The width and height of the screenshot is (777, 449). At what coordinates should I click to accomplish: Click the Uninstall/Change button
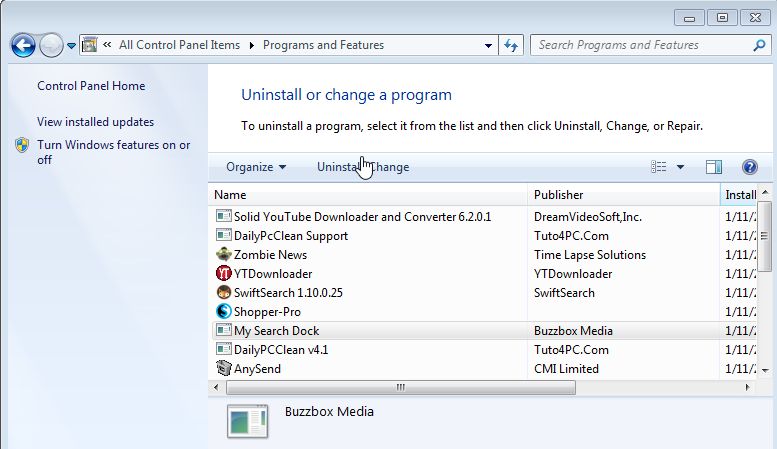coord(363,167)
